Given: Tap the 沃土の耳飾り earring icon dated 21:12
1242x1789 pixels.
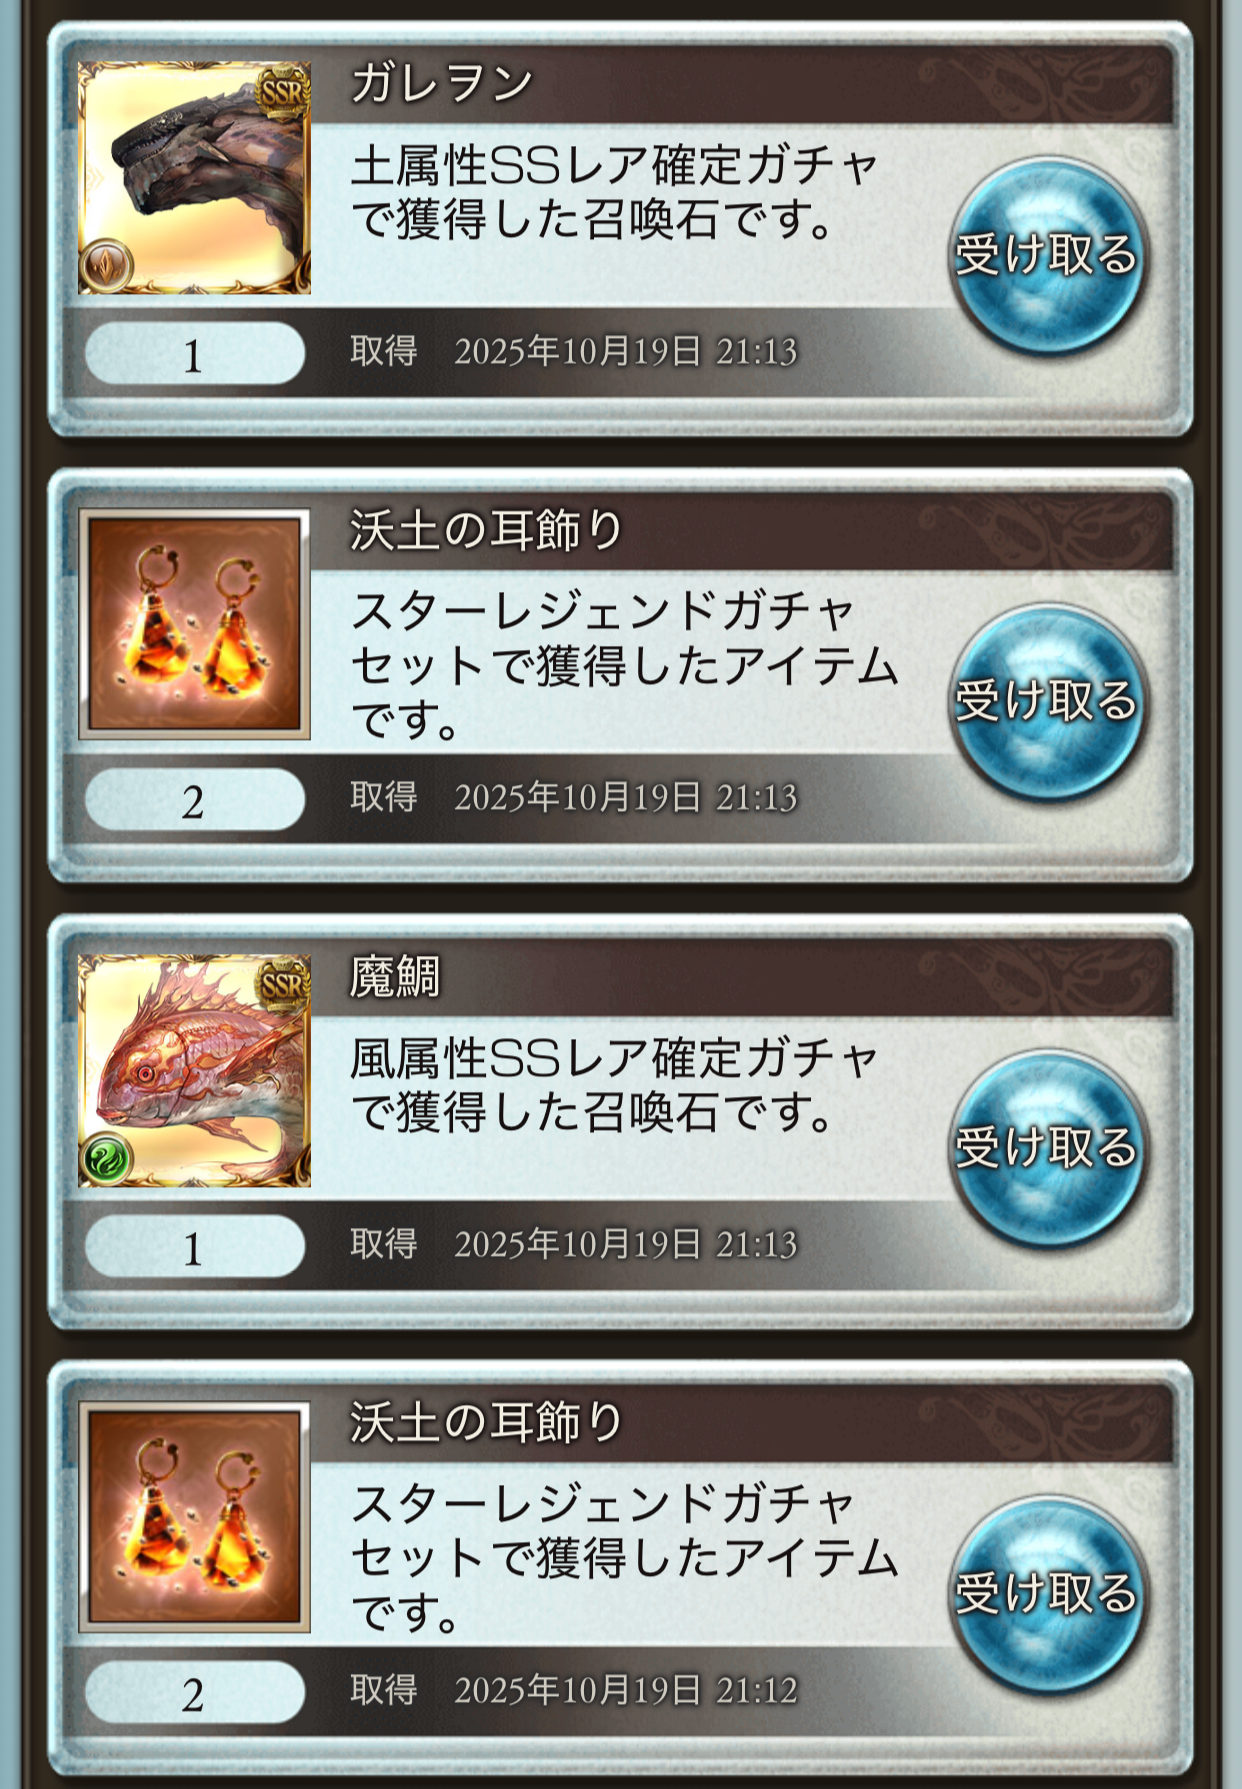Looking at the screenshot, I should pos(194,1517).
